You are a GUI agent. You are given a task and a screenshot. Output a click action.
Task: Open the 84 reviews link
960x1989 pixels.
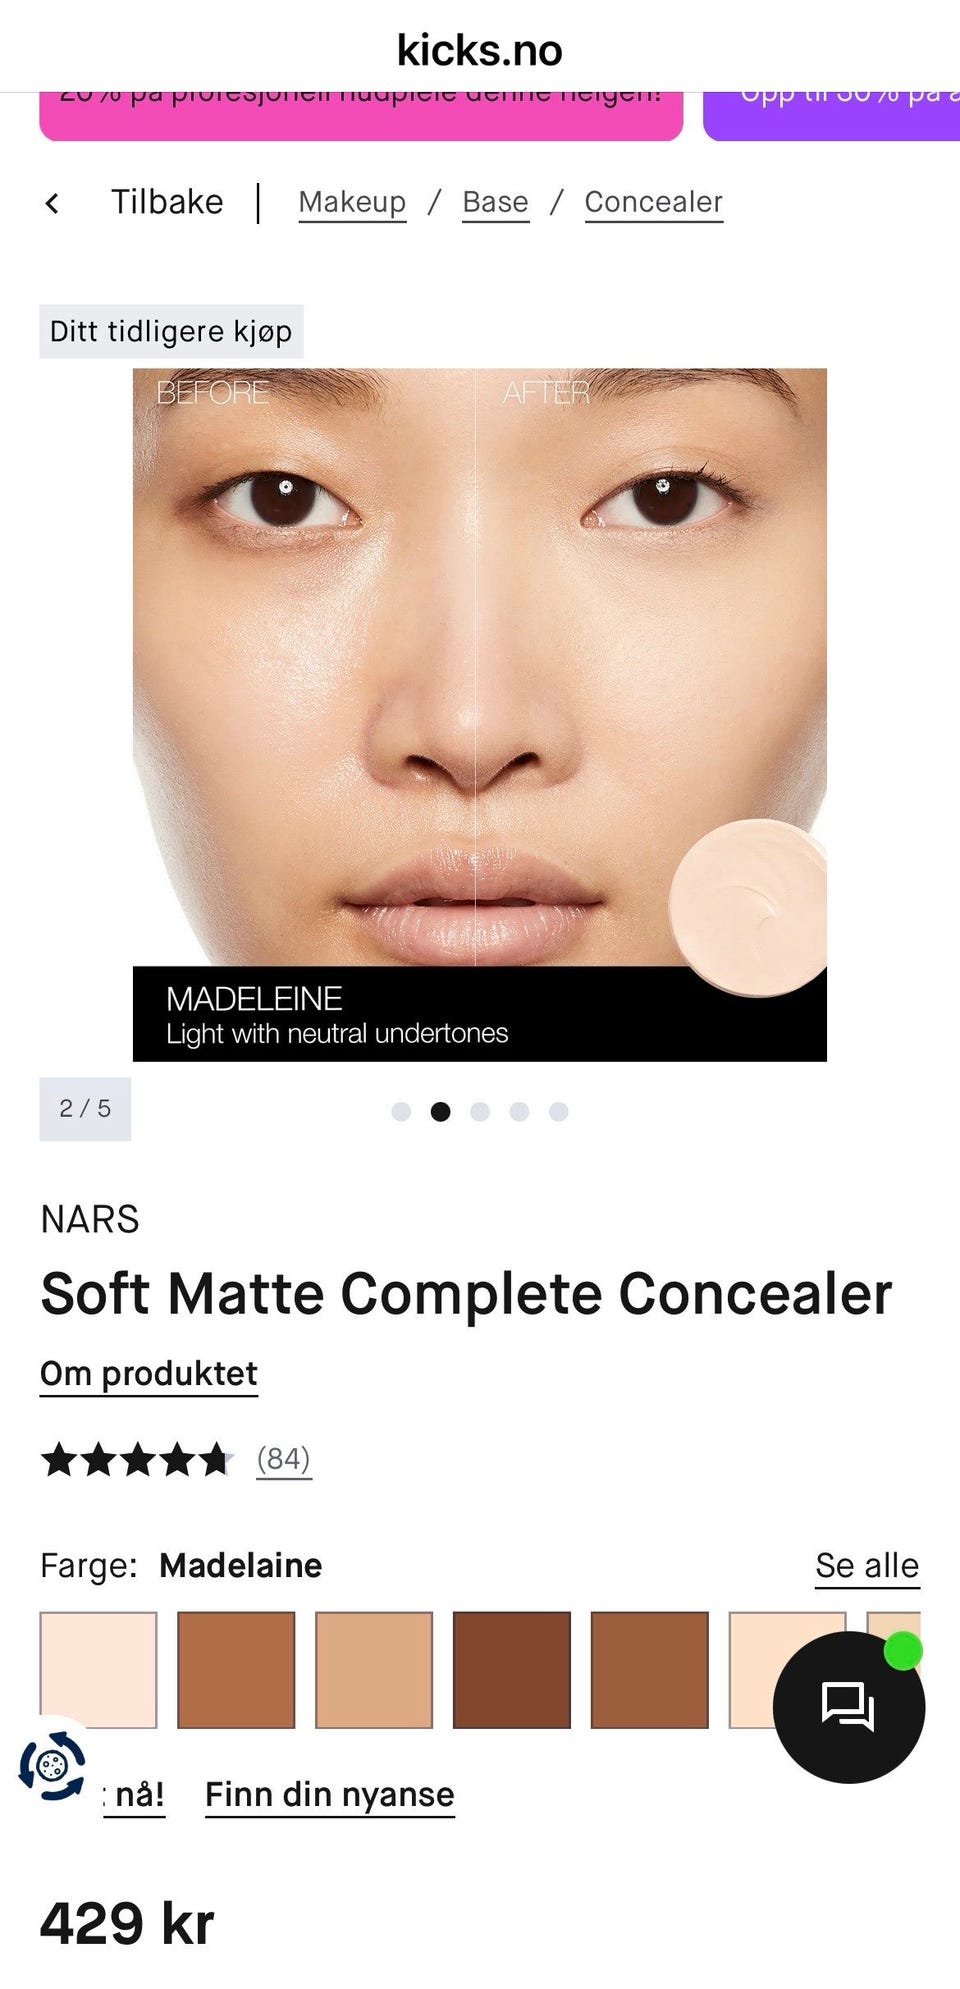pyautogui.click(x=284, y=1459)
